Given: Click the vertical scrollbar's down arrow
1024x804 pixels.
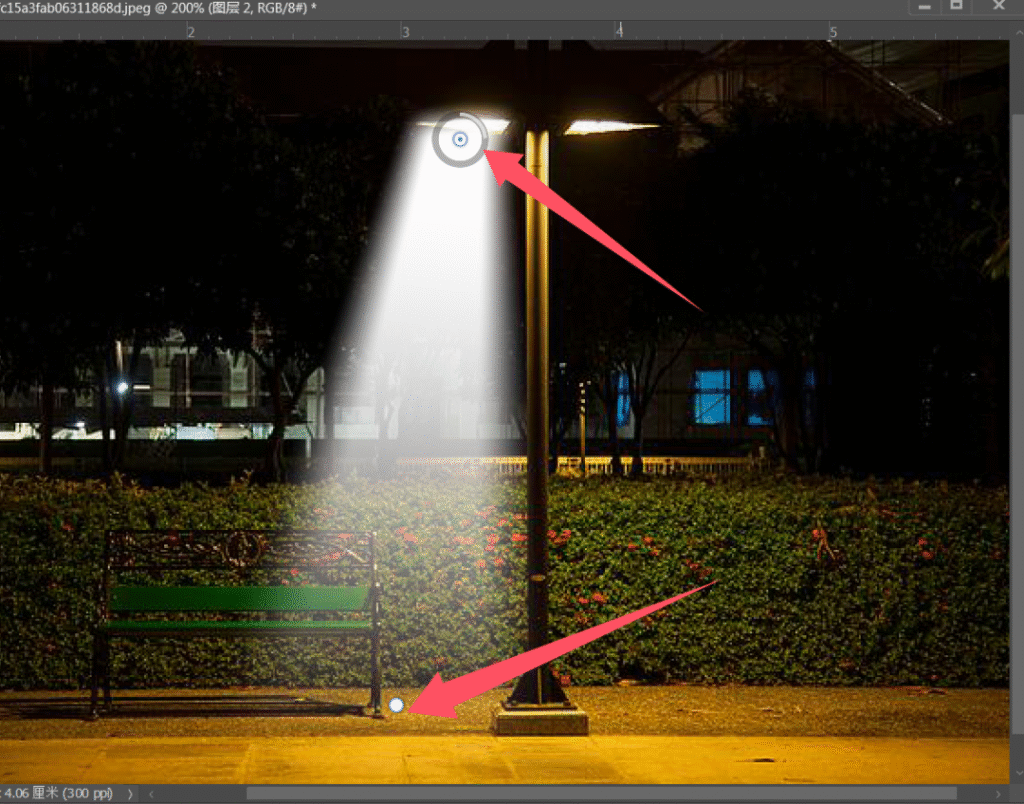Looking at the screenshot, I should (x=1017, y=773).
